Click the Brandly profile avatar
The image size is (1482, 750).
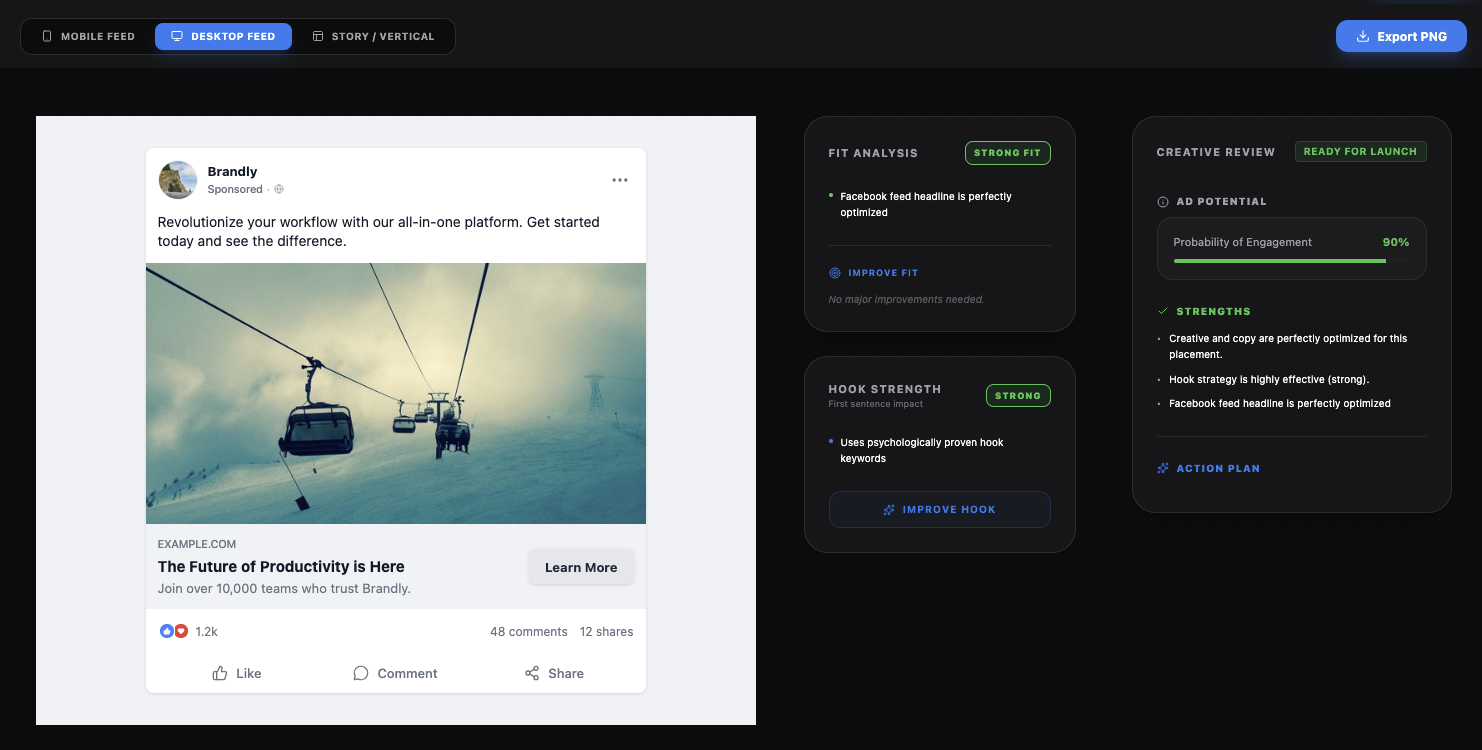178,180
